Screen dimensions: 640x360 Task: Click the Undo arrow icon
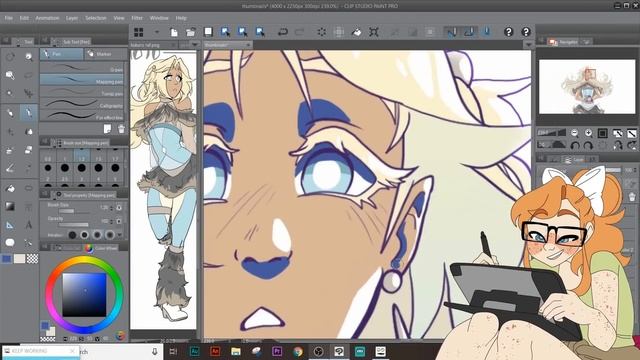coord(282,32)
